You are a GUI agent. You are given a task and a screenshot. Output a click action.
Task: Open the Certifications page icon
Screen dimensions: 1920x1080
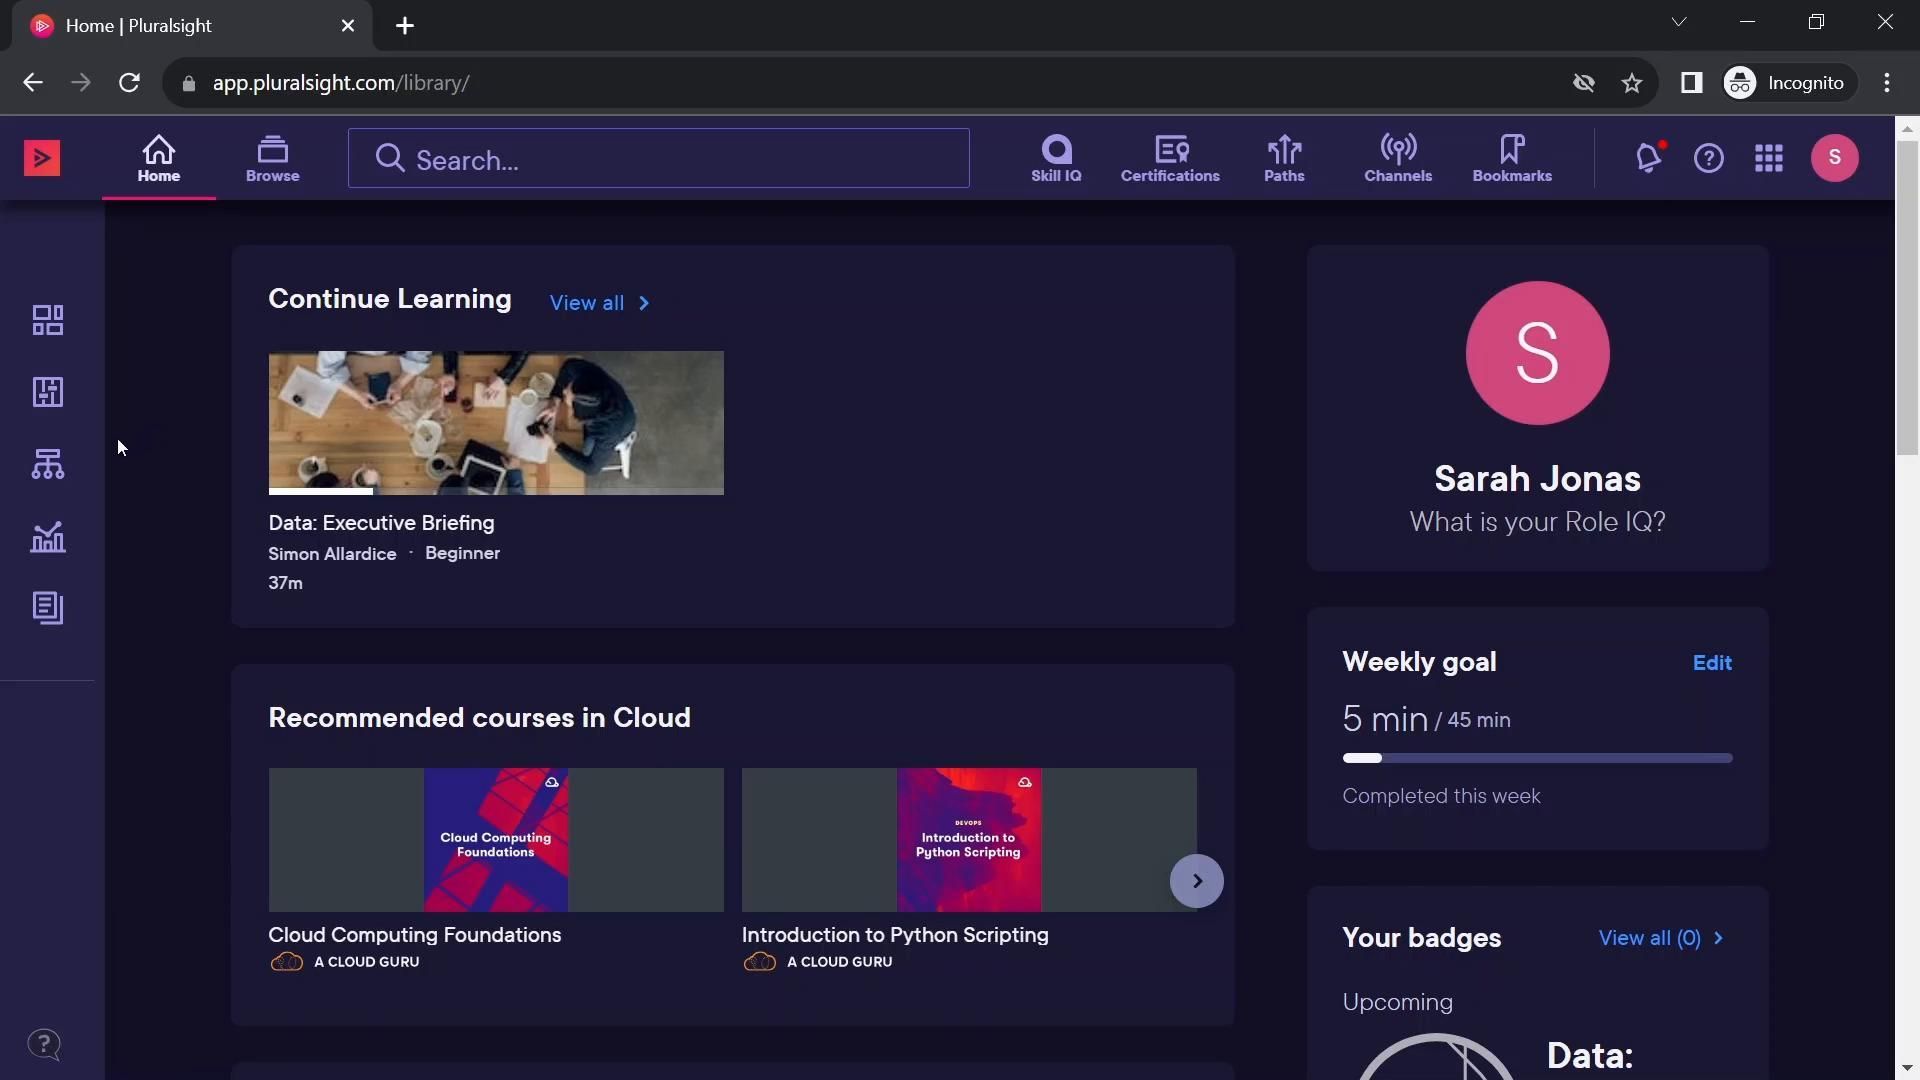[x=1170, y=158]
